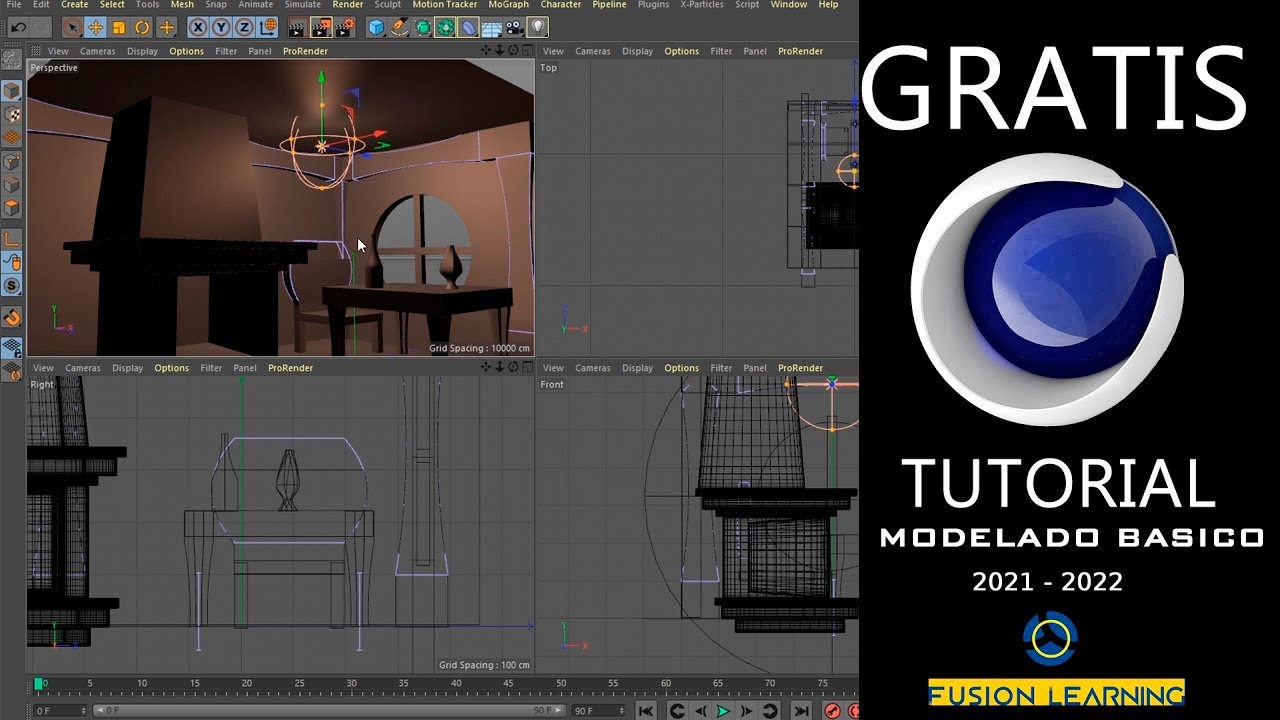Open the last-used tools plus dropdown
1280x720 pixels.
pyautogui.click(x=167, y=28)
